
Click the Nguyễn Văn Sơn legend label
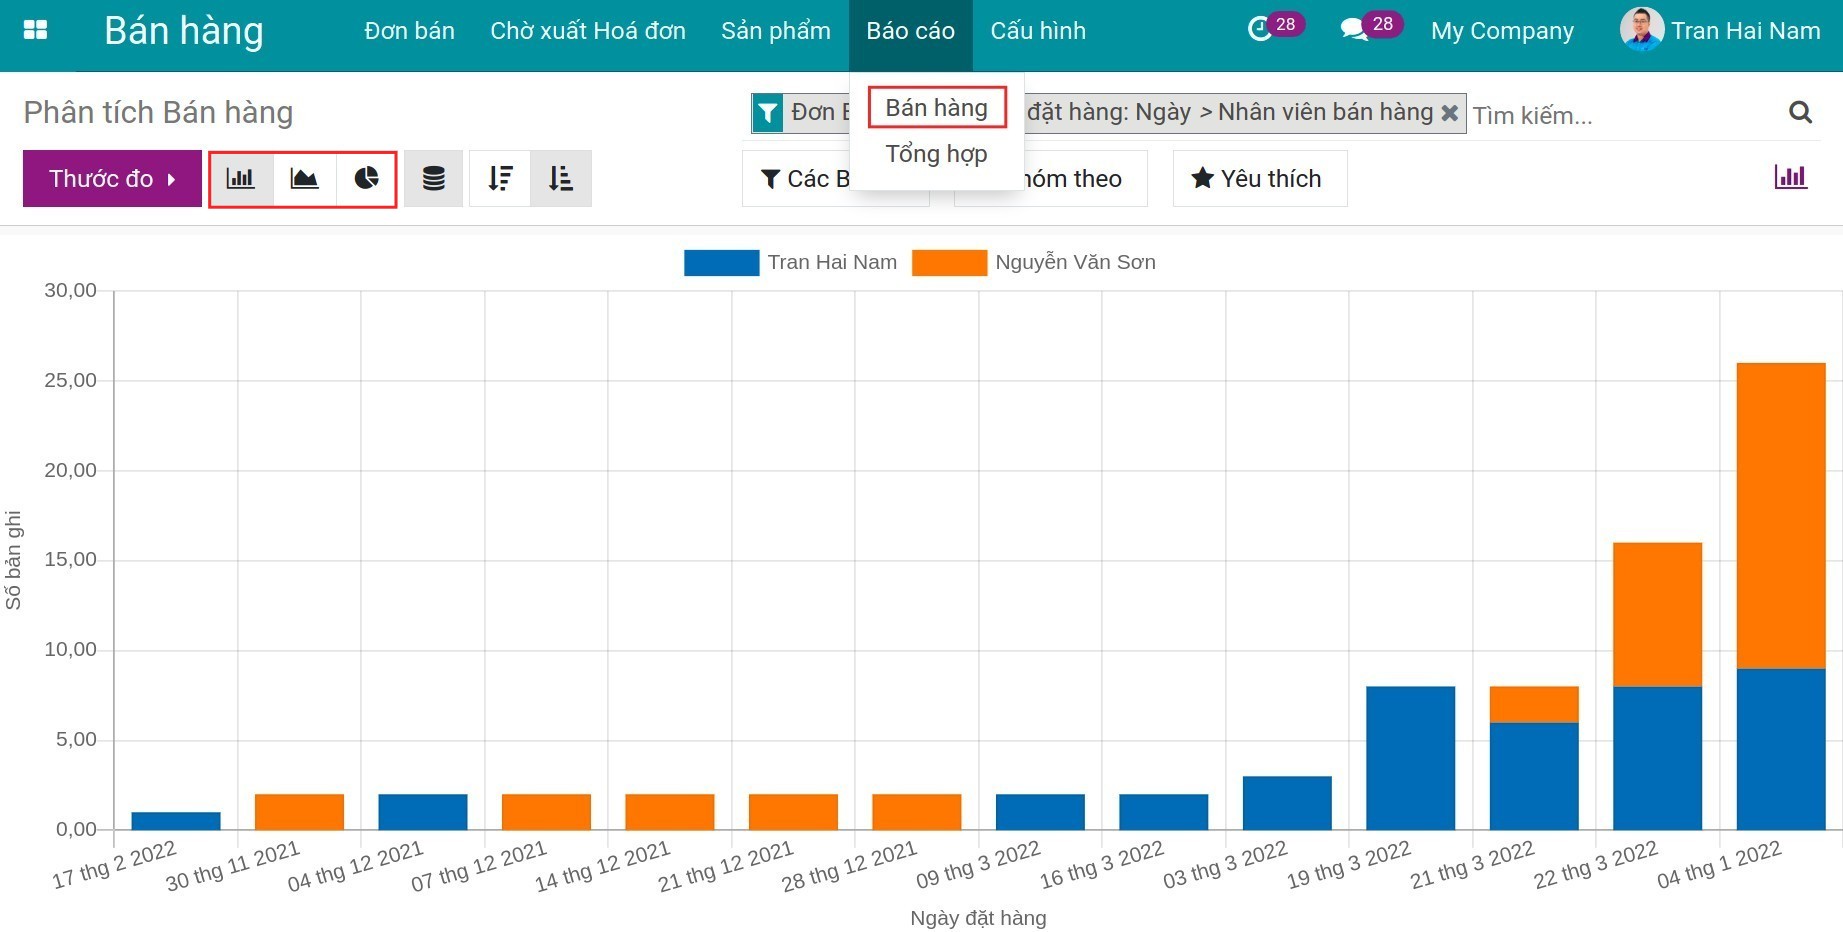pyautogui.click(x=1075, y=262)
